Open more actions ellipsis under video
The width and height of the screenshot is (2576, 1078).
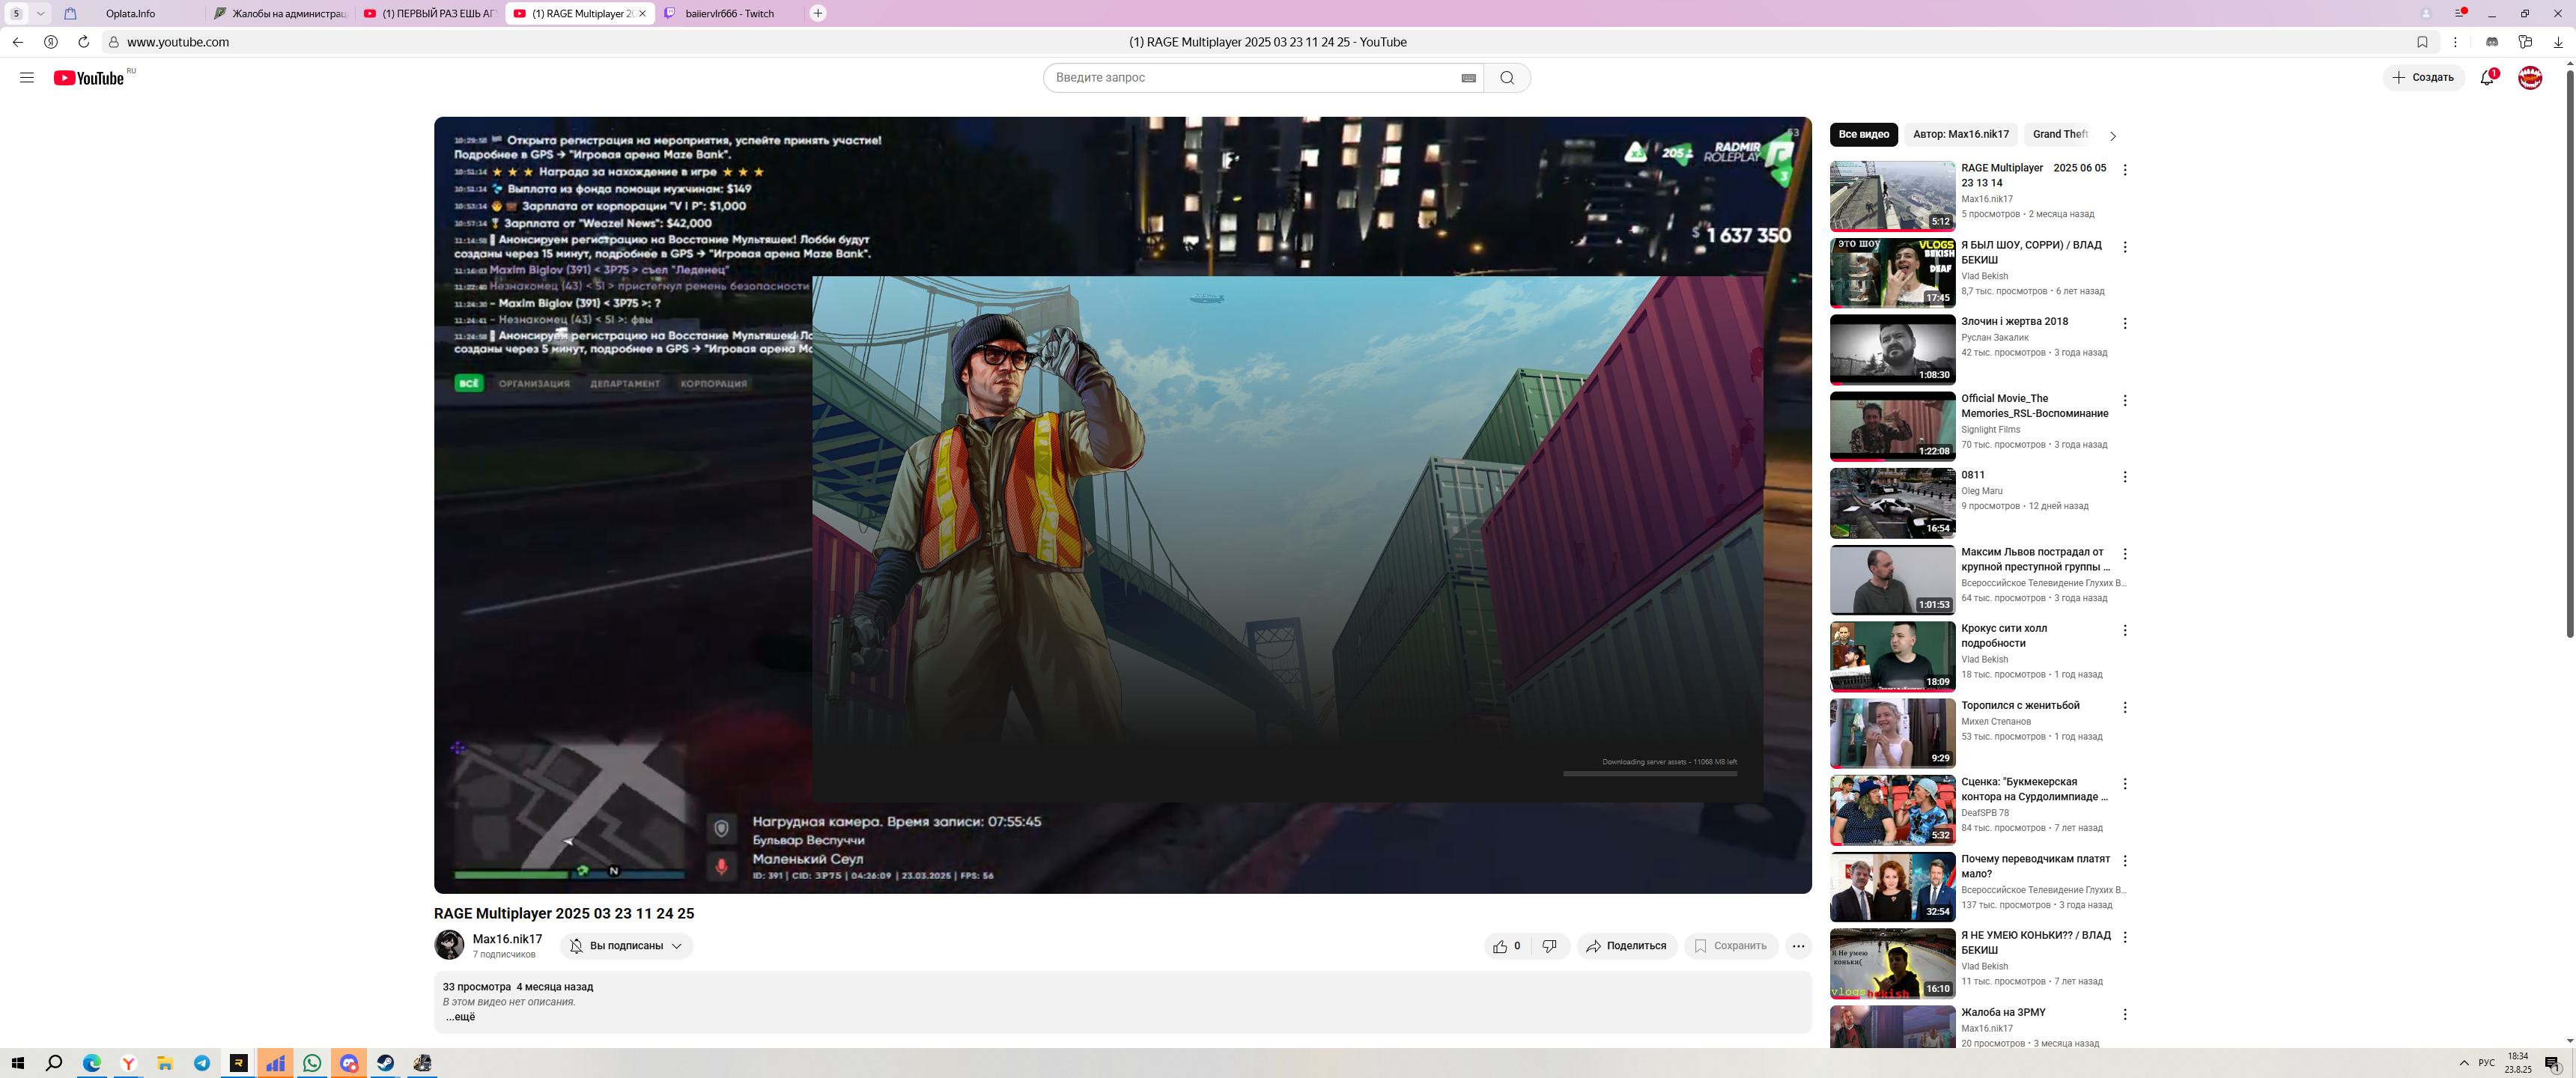(1798, 946)
